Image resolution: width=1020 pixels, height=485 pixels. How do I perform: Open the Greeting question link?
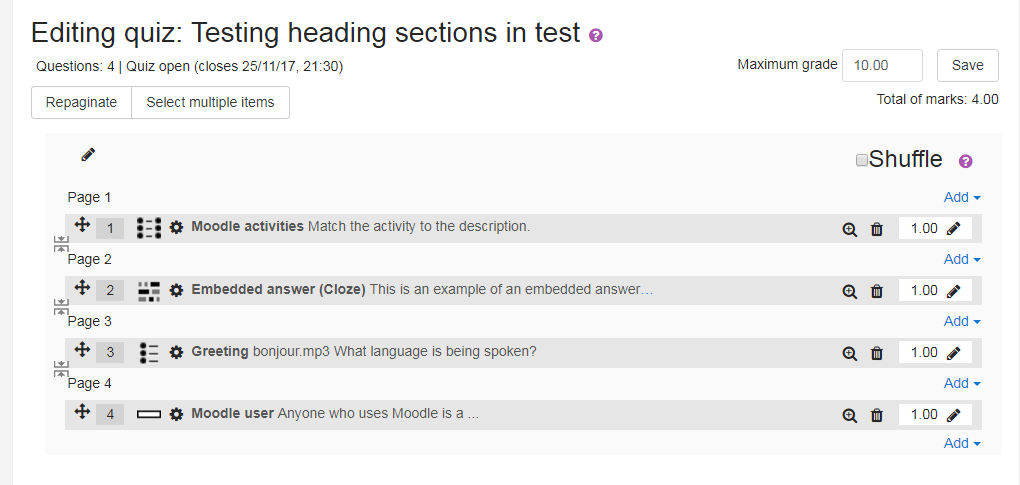tap(220, 352)
